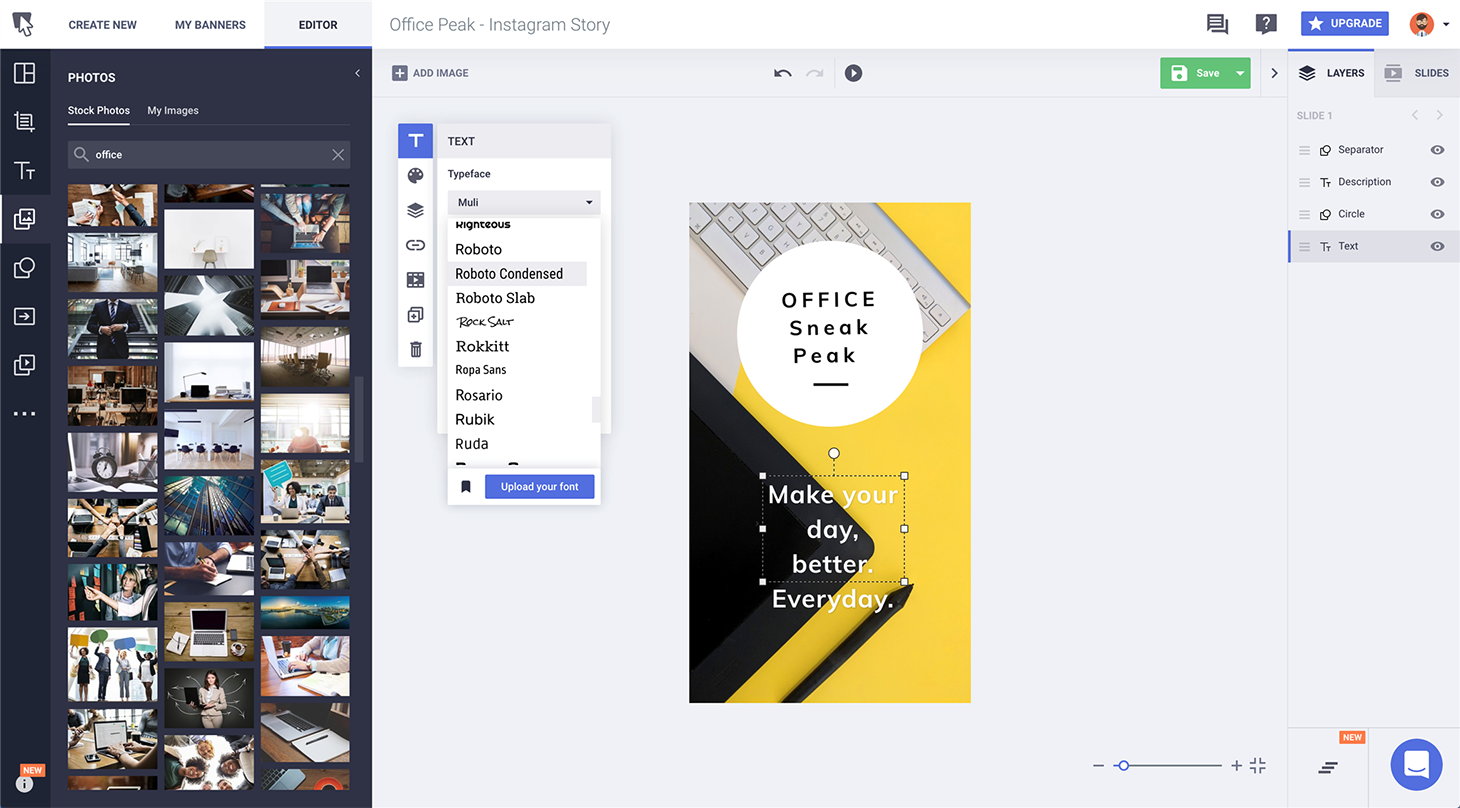
Task: Click the undo arrow
Action: (783, 73)
